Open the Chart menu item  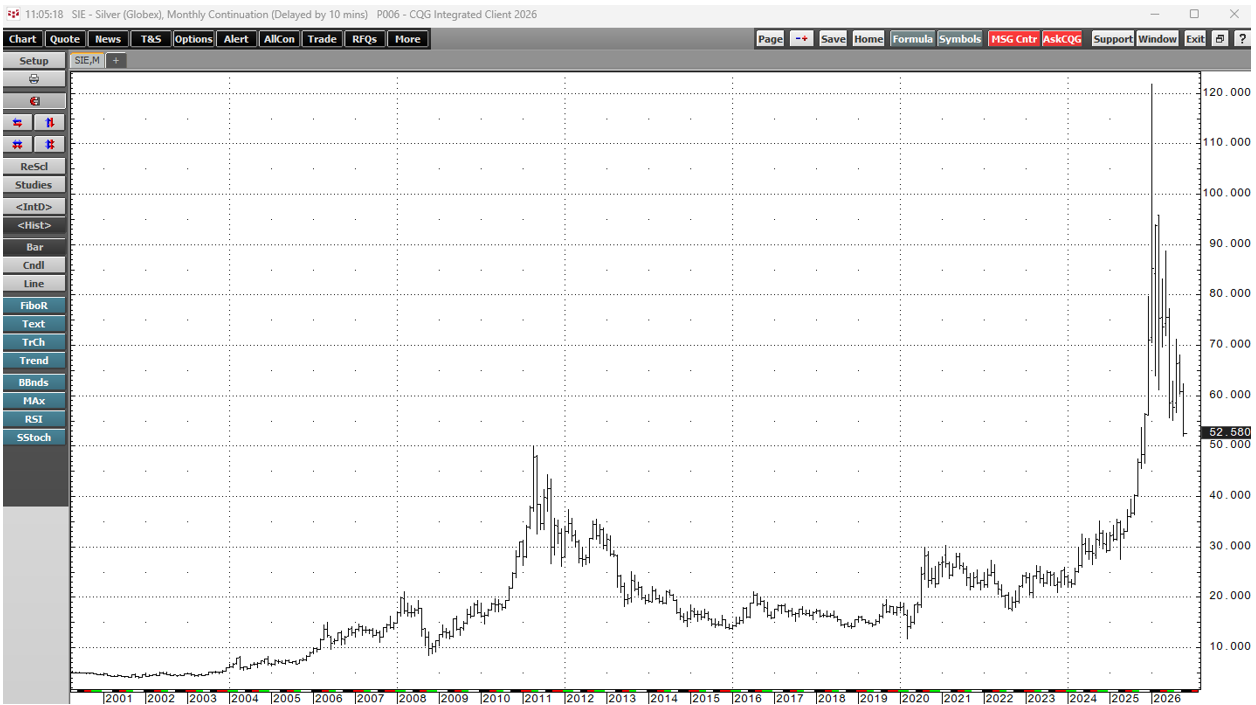point(22,39)
